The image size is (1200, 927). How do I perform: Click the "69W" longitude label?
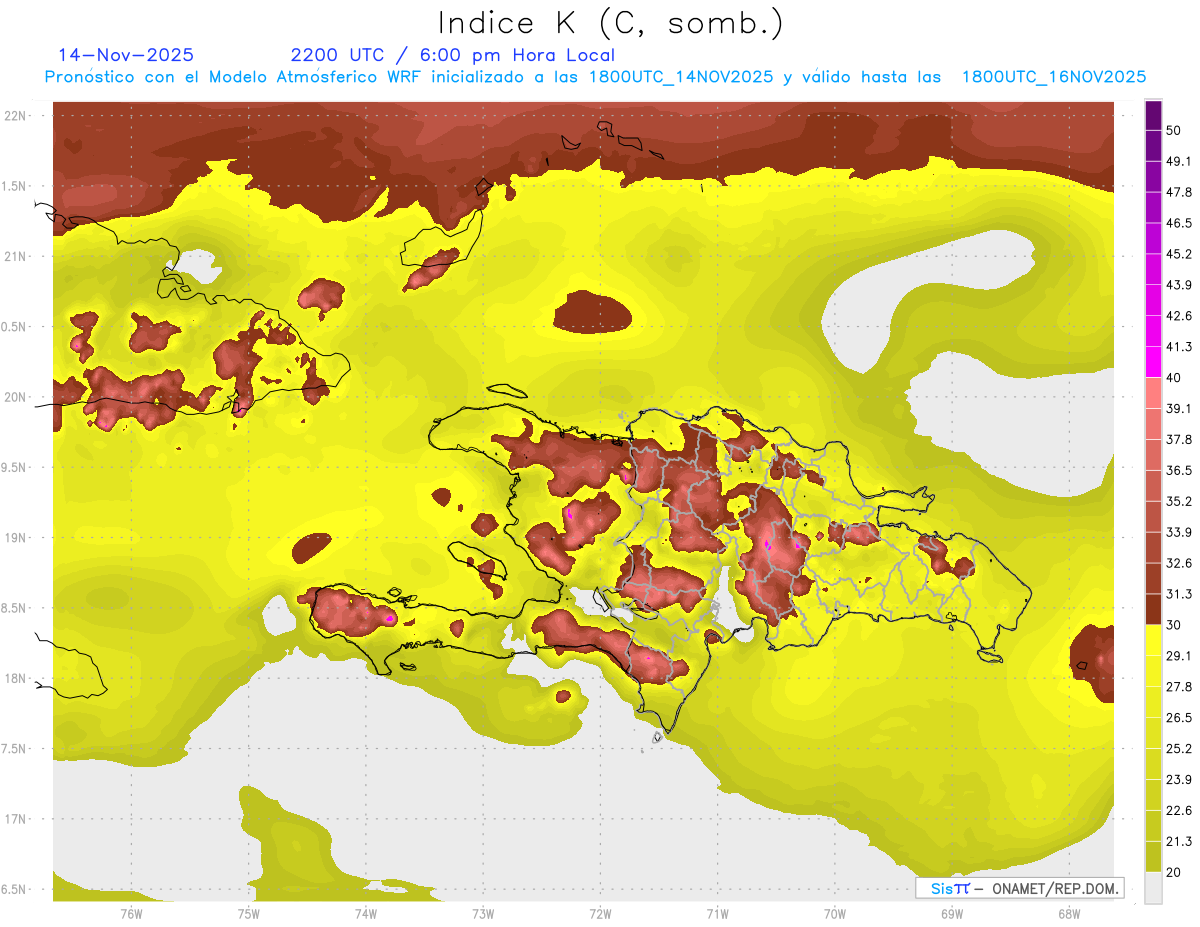[951, 913]
